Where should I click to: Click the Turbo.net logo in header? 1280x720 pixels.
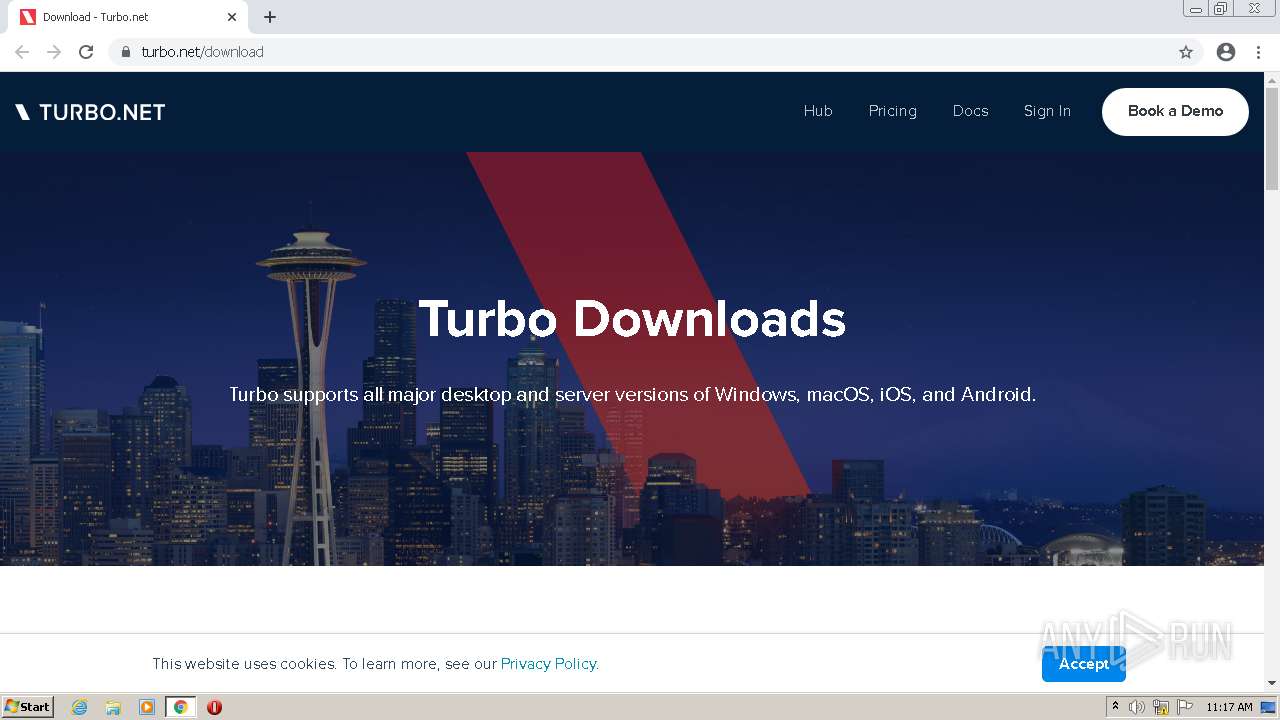(x=90, y=112)
